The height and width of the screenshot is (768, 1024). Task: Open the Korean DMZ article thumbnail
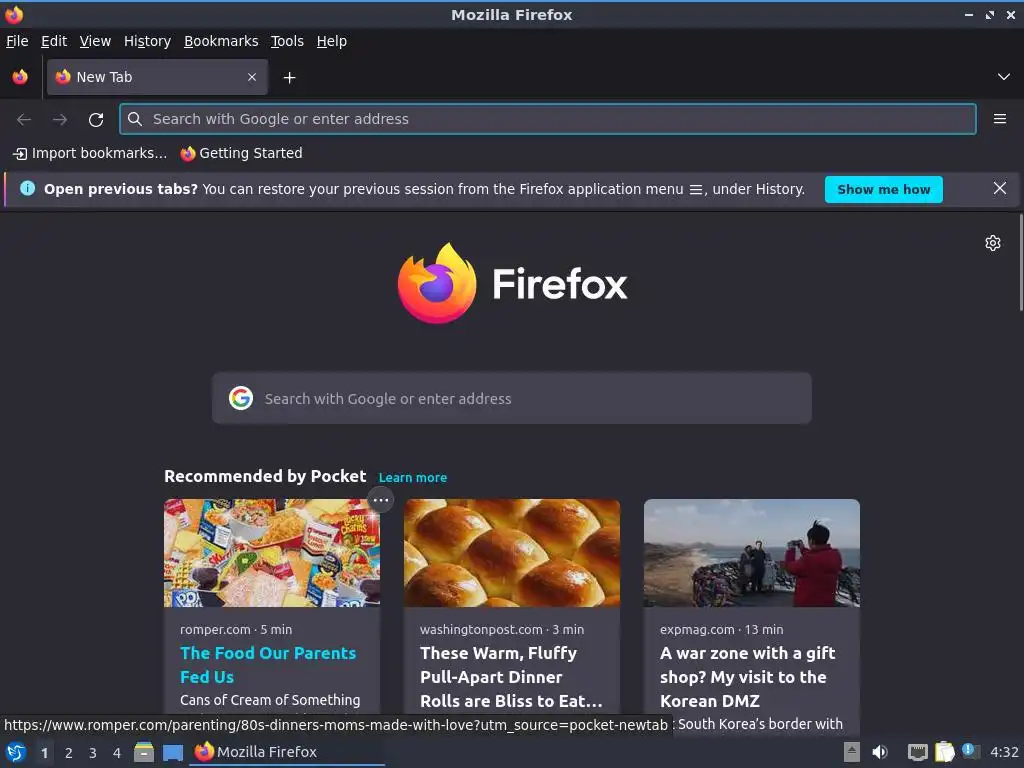[752, 553]
